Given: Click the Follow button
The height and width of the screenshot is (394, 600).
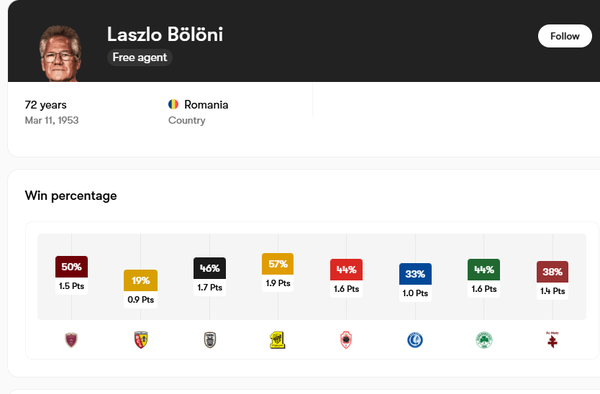Looking at the screenshot, I should click(x=565, y=36).
